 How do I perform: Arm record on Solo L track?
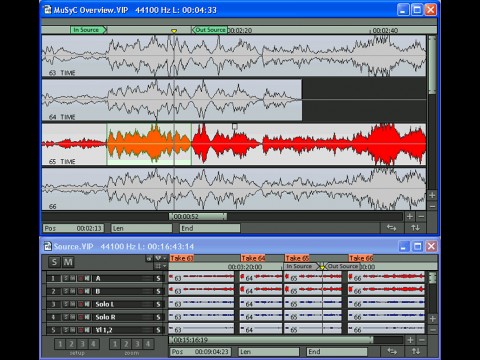pyautogui.click(x=80, y=304)
